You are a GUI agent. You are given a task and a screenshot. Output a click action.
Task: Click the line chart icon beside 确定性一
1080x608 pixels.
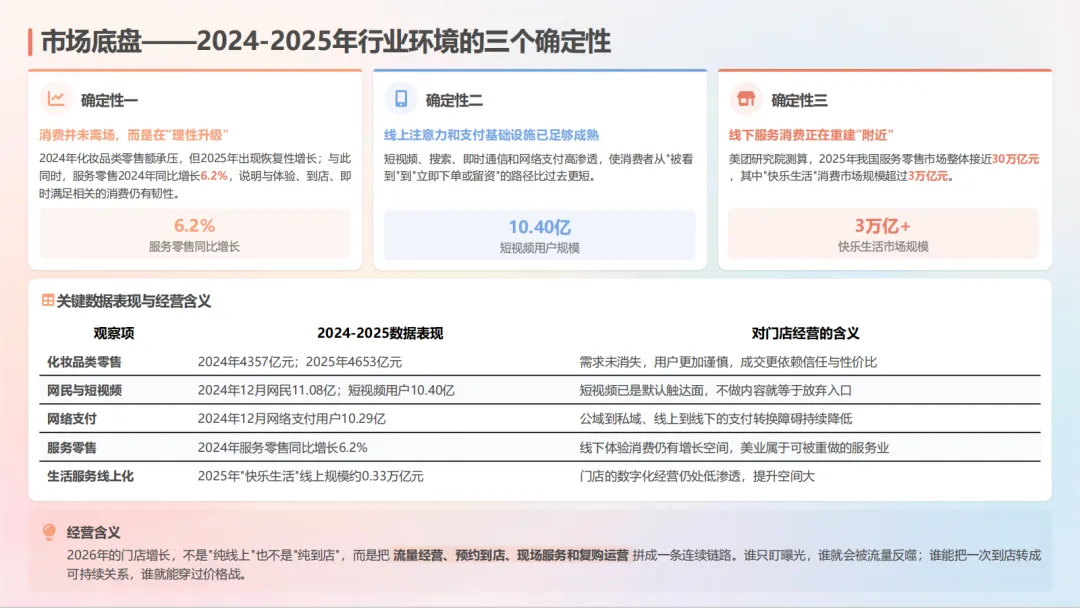[x=58, y=100]
